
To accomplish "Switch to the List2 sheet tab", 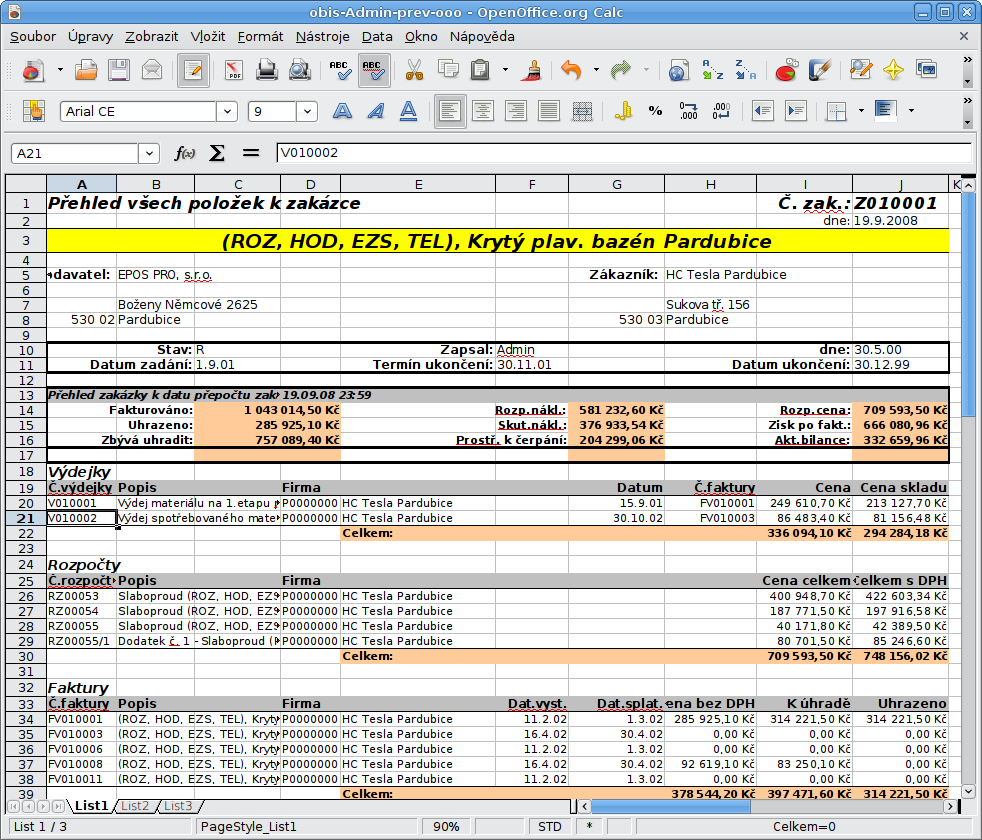I will click(134, 805).
